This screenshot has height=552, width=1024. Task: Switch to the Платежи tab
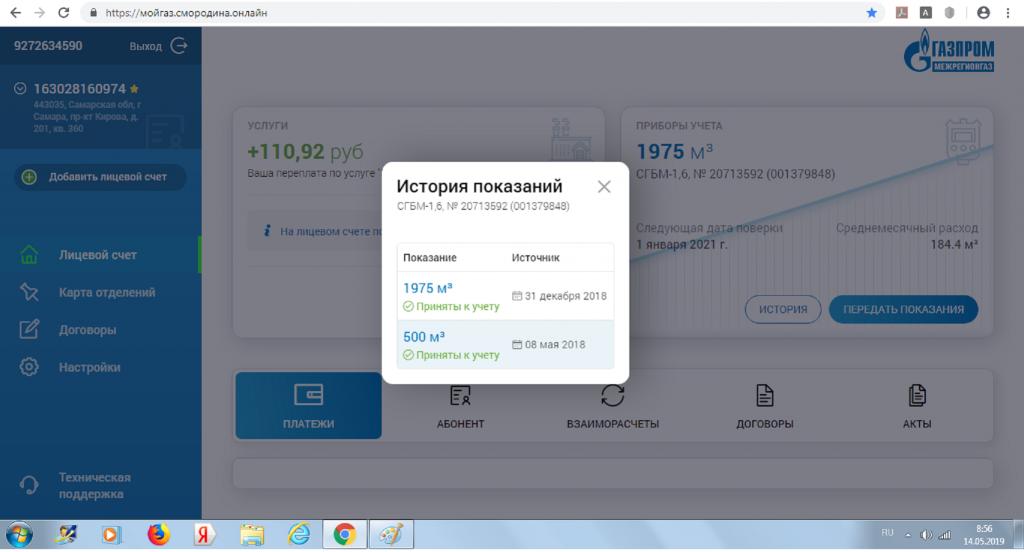click(x=308, y=406)
